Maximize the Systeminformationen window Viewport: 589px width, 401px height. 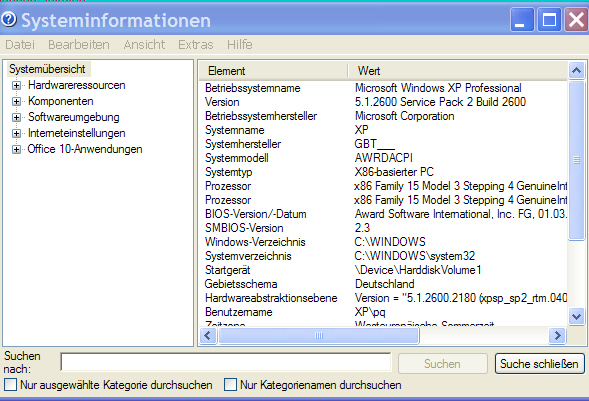click(549, 20)
